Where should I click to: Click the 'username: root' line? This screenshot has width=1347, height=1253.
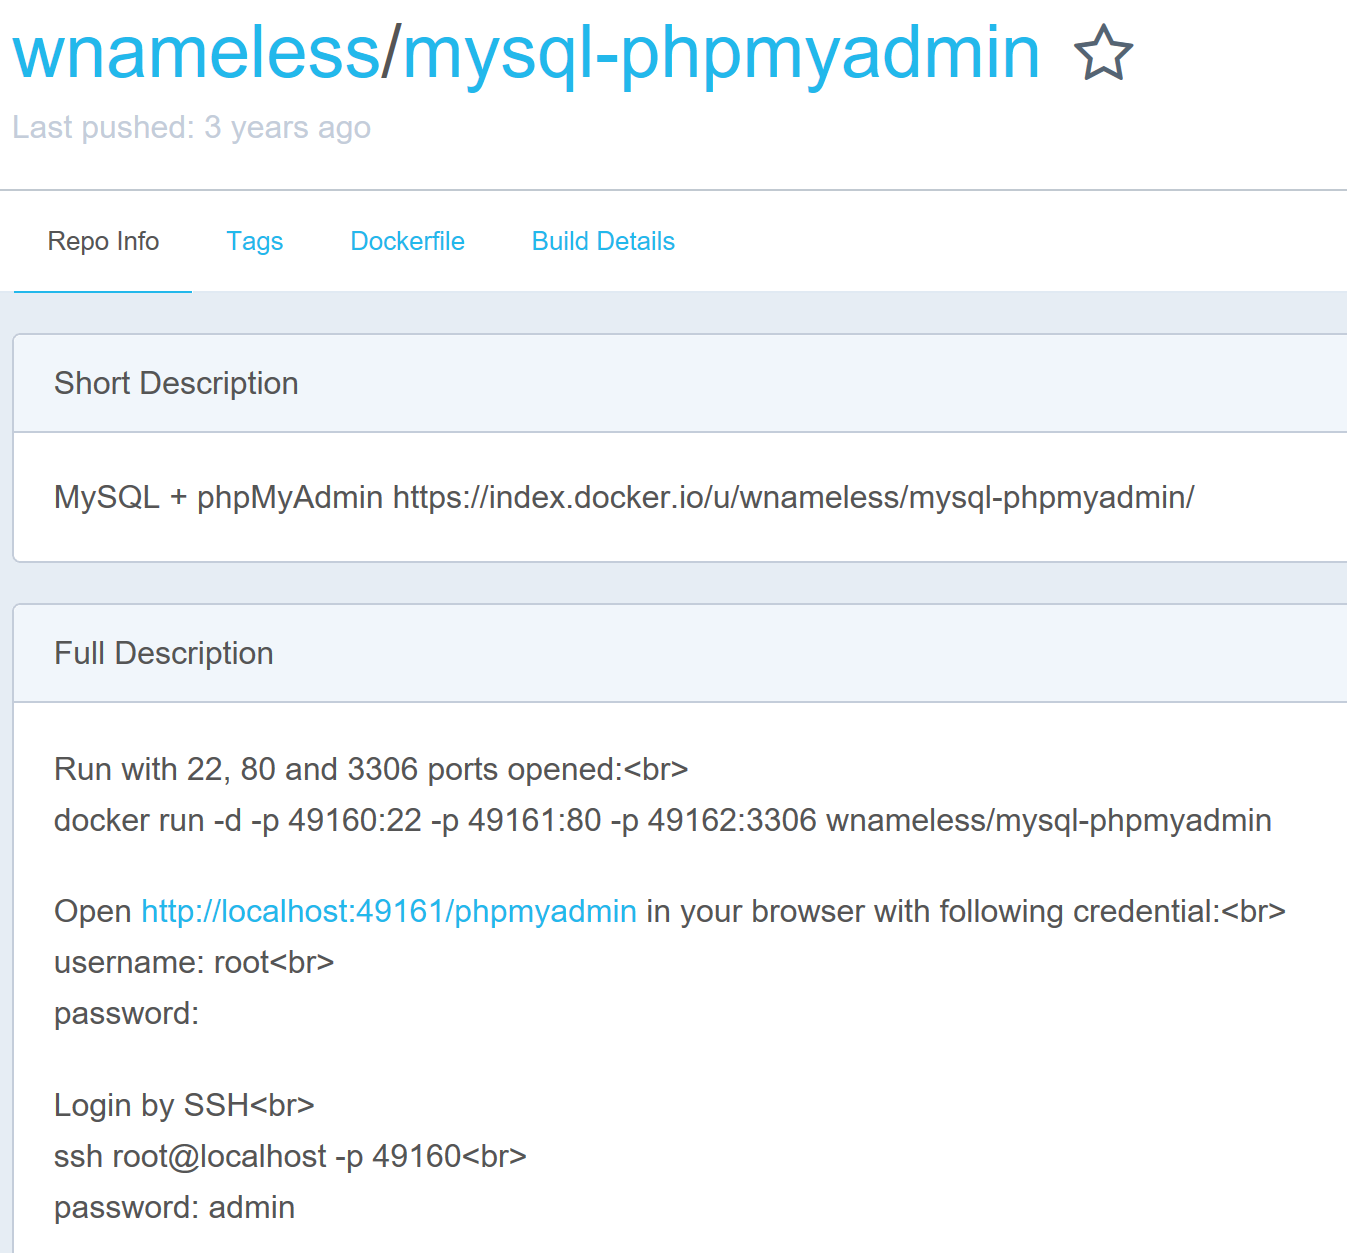click(194, 962)
